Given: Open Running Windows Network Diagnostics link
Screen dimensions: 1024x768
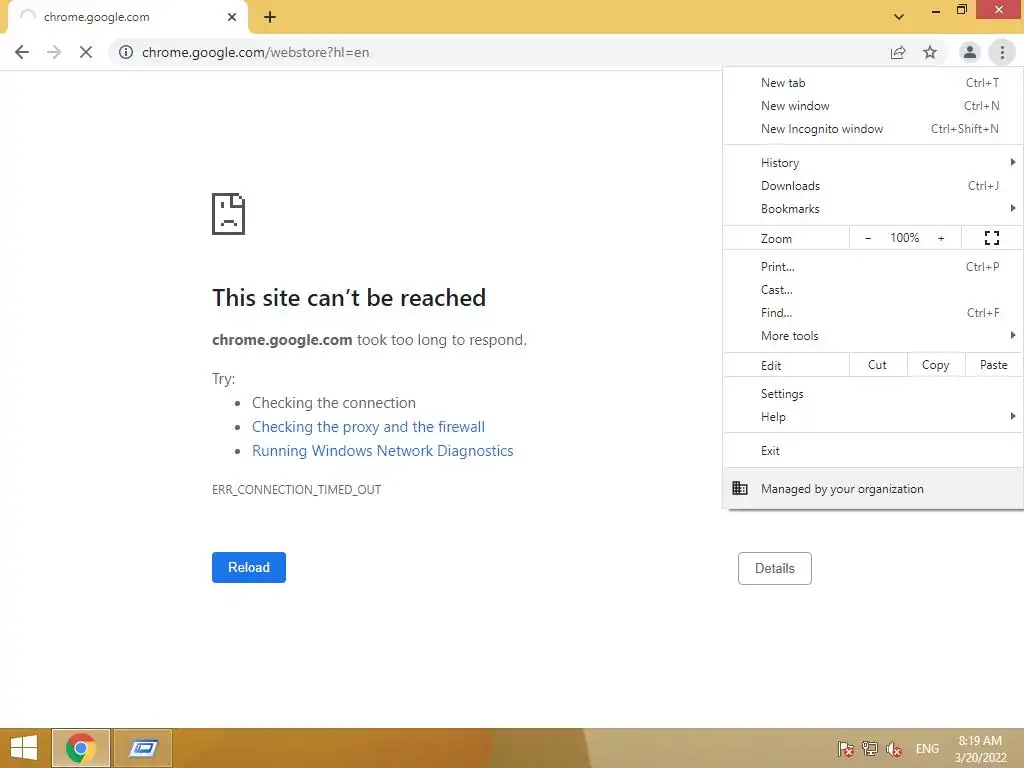Looking at the screenshot, I should coord(383,451).
